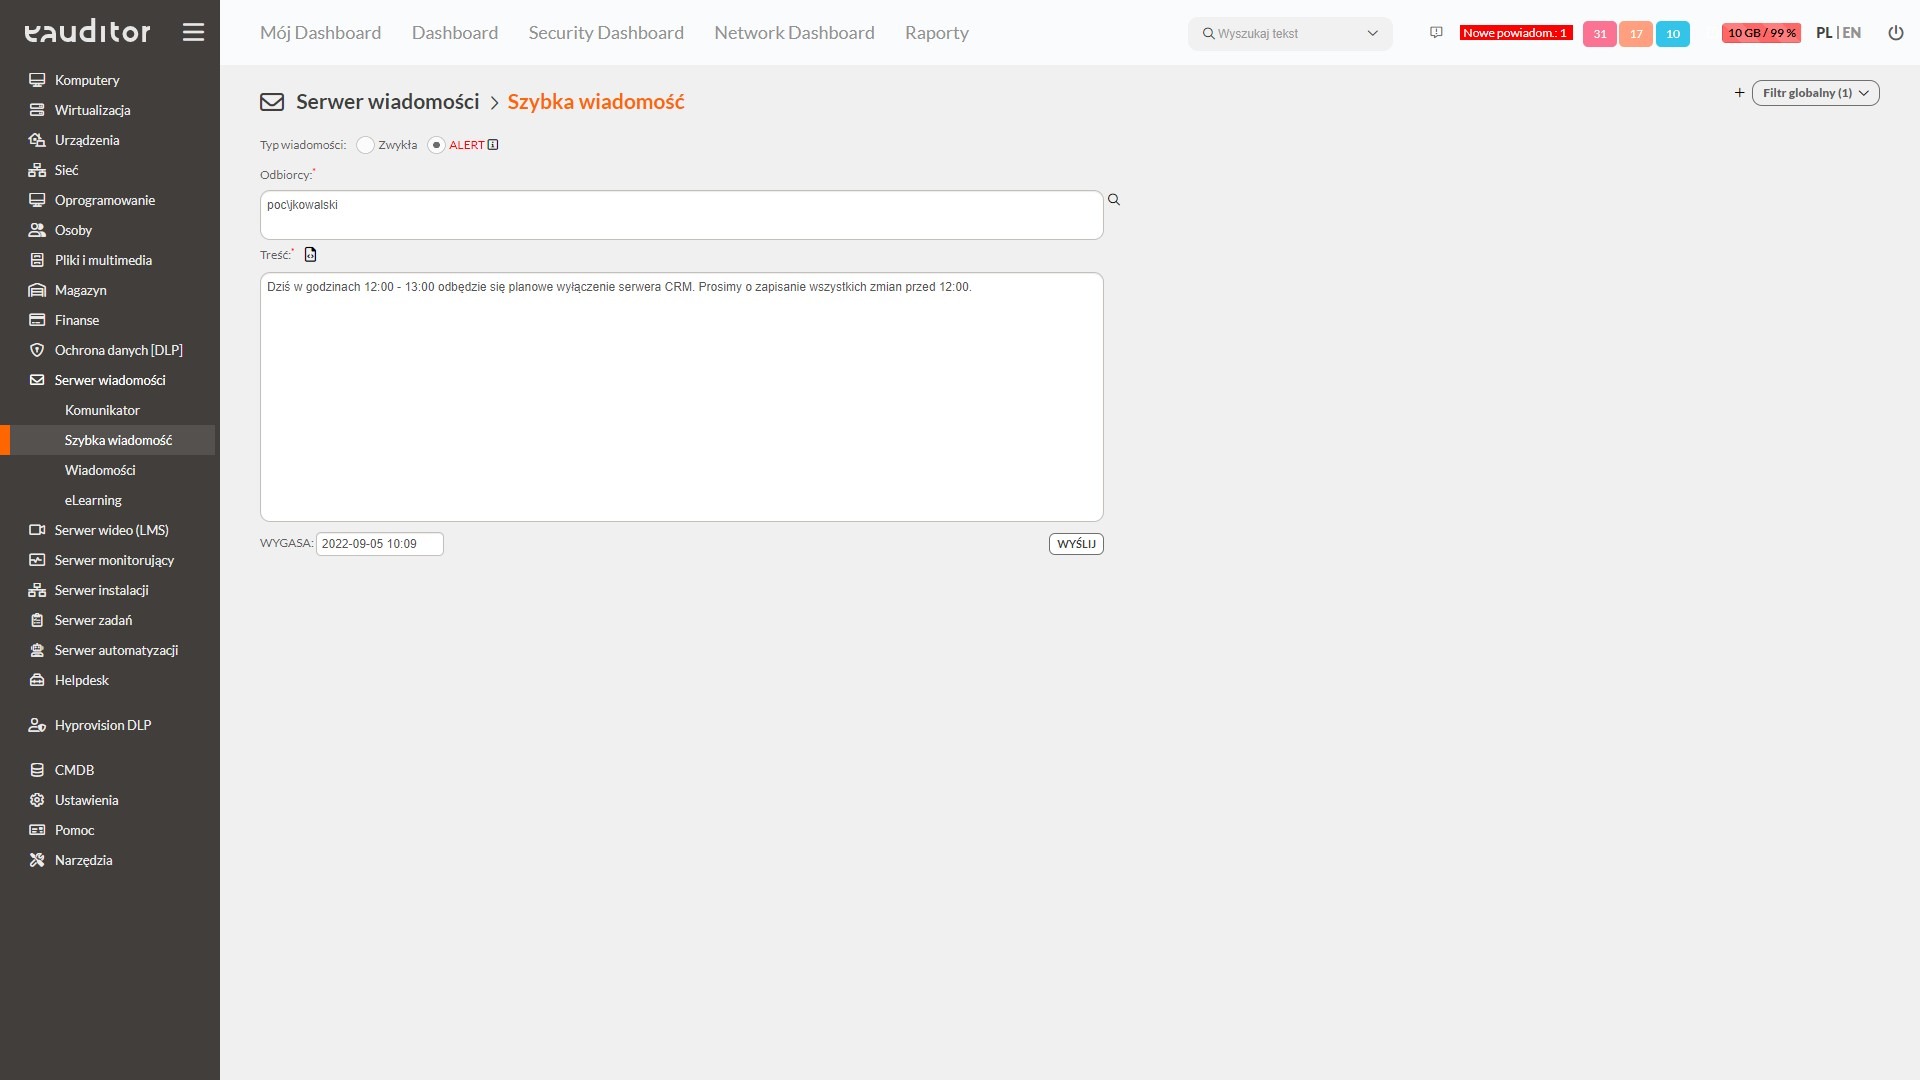Click the Osoby people icon
The height and width of the screenshot is (1080, 1920).
37,230
